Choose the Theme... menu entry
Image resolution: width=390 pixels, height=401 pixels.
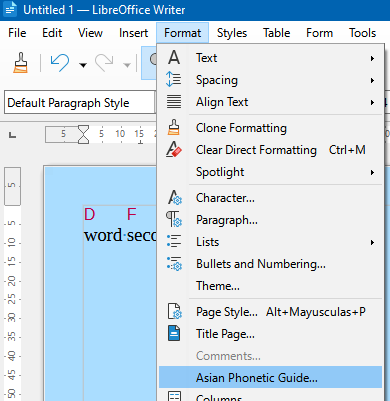270,286
